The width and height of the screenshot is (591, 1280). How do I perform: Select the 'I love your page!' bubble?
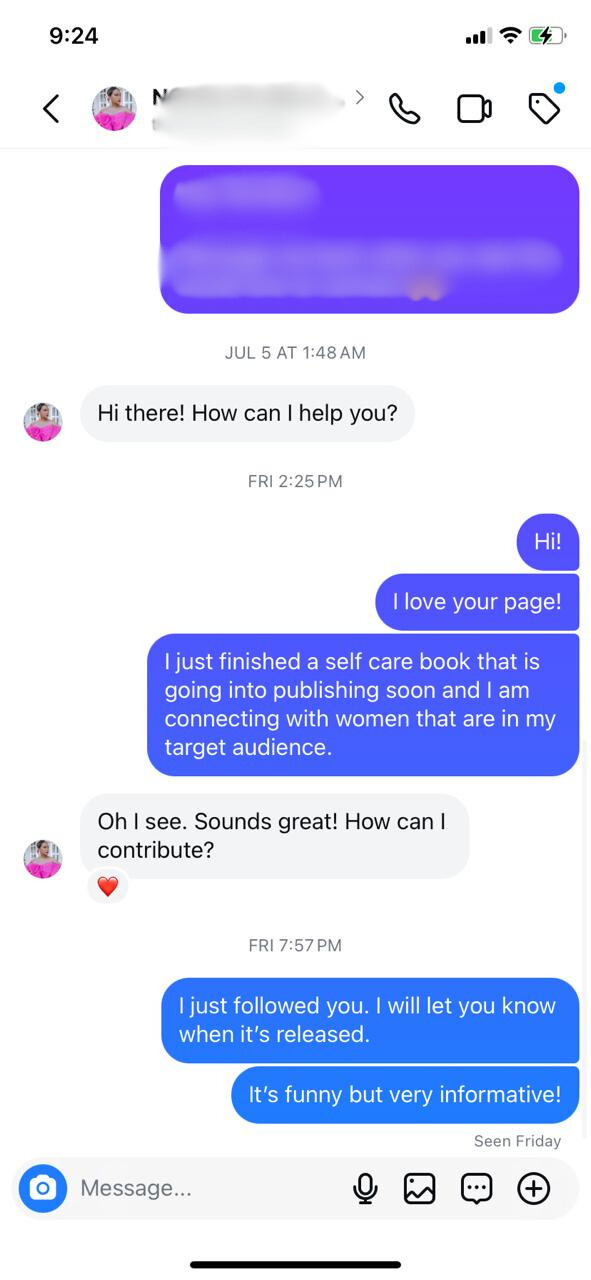click(477, 601)
